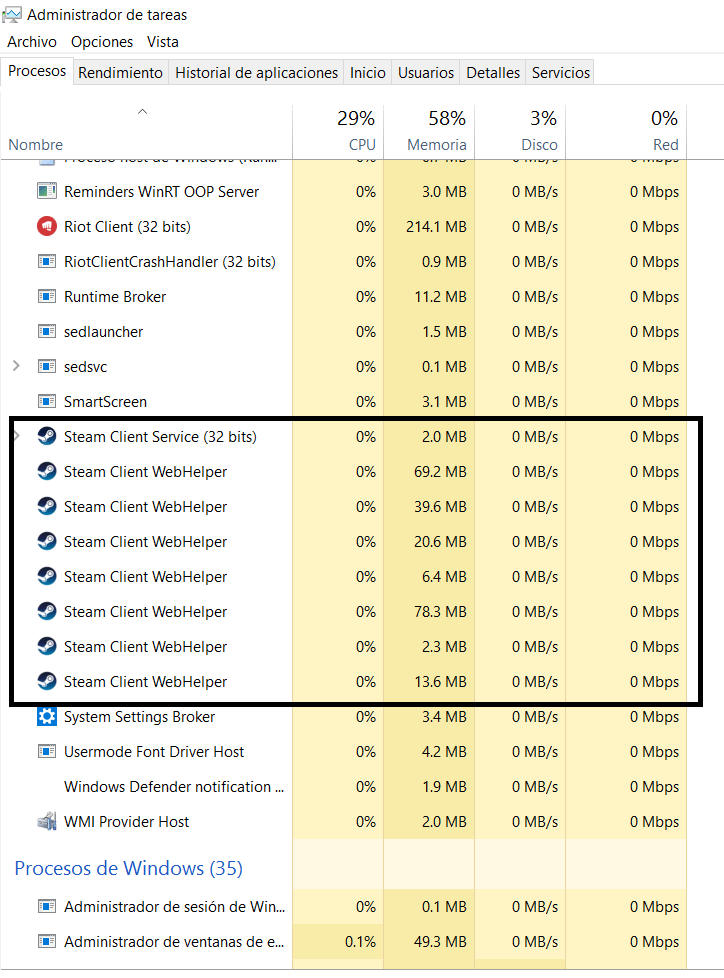
Task: Select the RiotClientCrashHandler (32 bits) name
Action: (x=170, y=261)
